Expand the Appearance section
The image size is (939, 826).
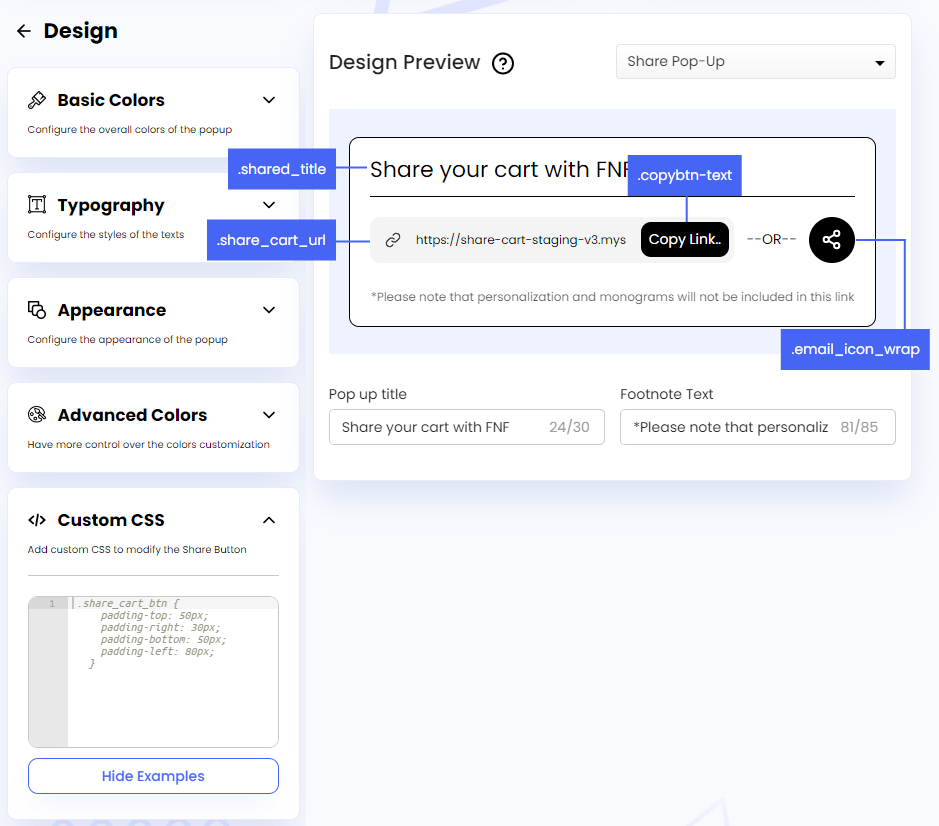coord(268,310)
